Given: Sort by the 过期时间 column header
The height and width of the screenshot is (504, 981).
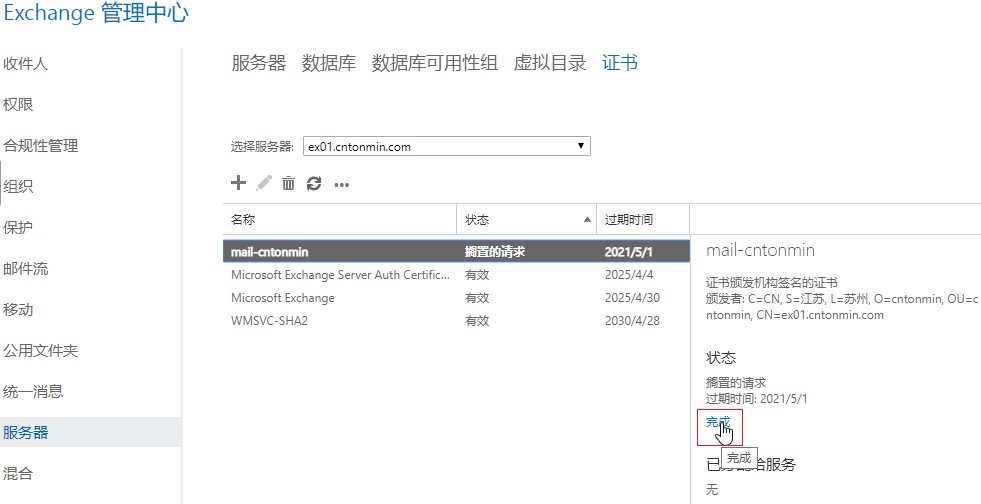Looking at the screenshot, I should pos(642,220).
